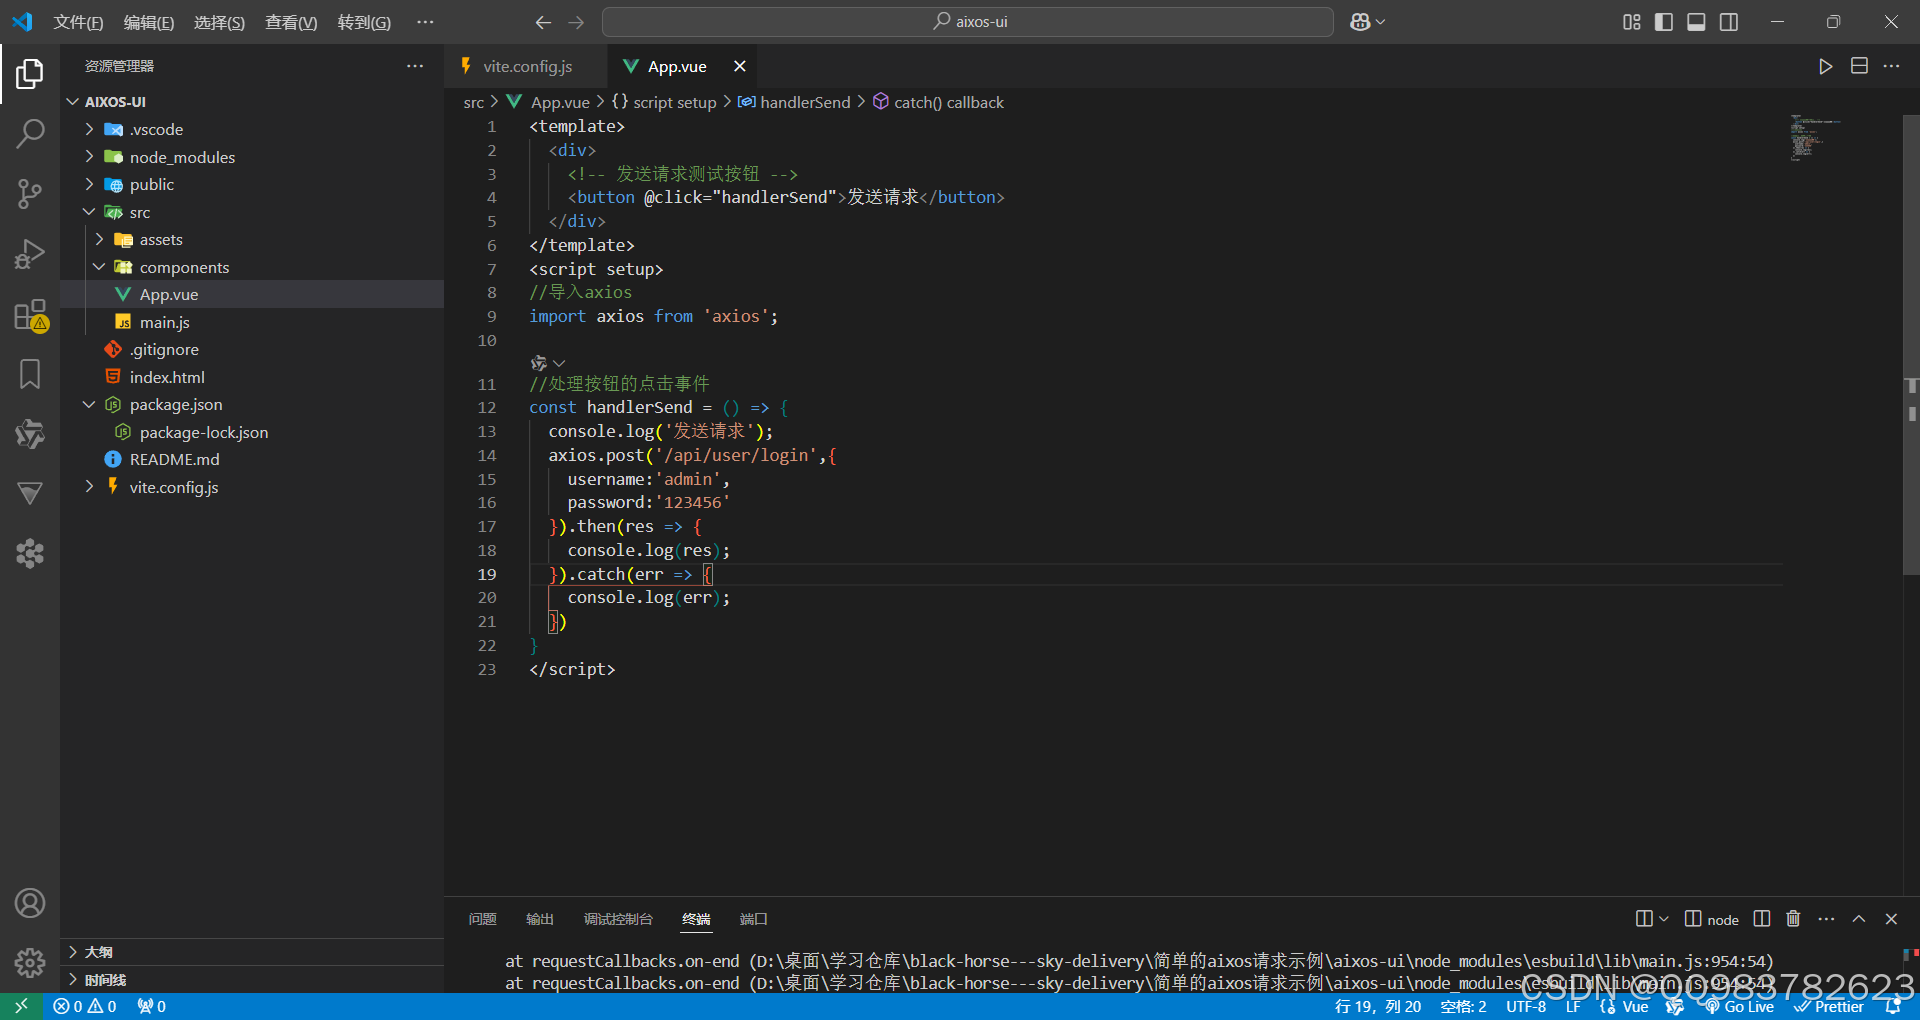
Task: Go forward using the right arrow
Action: (576, 22)
